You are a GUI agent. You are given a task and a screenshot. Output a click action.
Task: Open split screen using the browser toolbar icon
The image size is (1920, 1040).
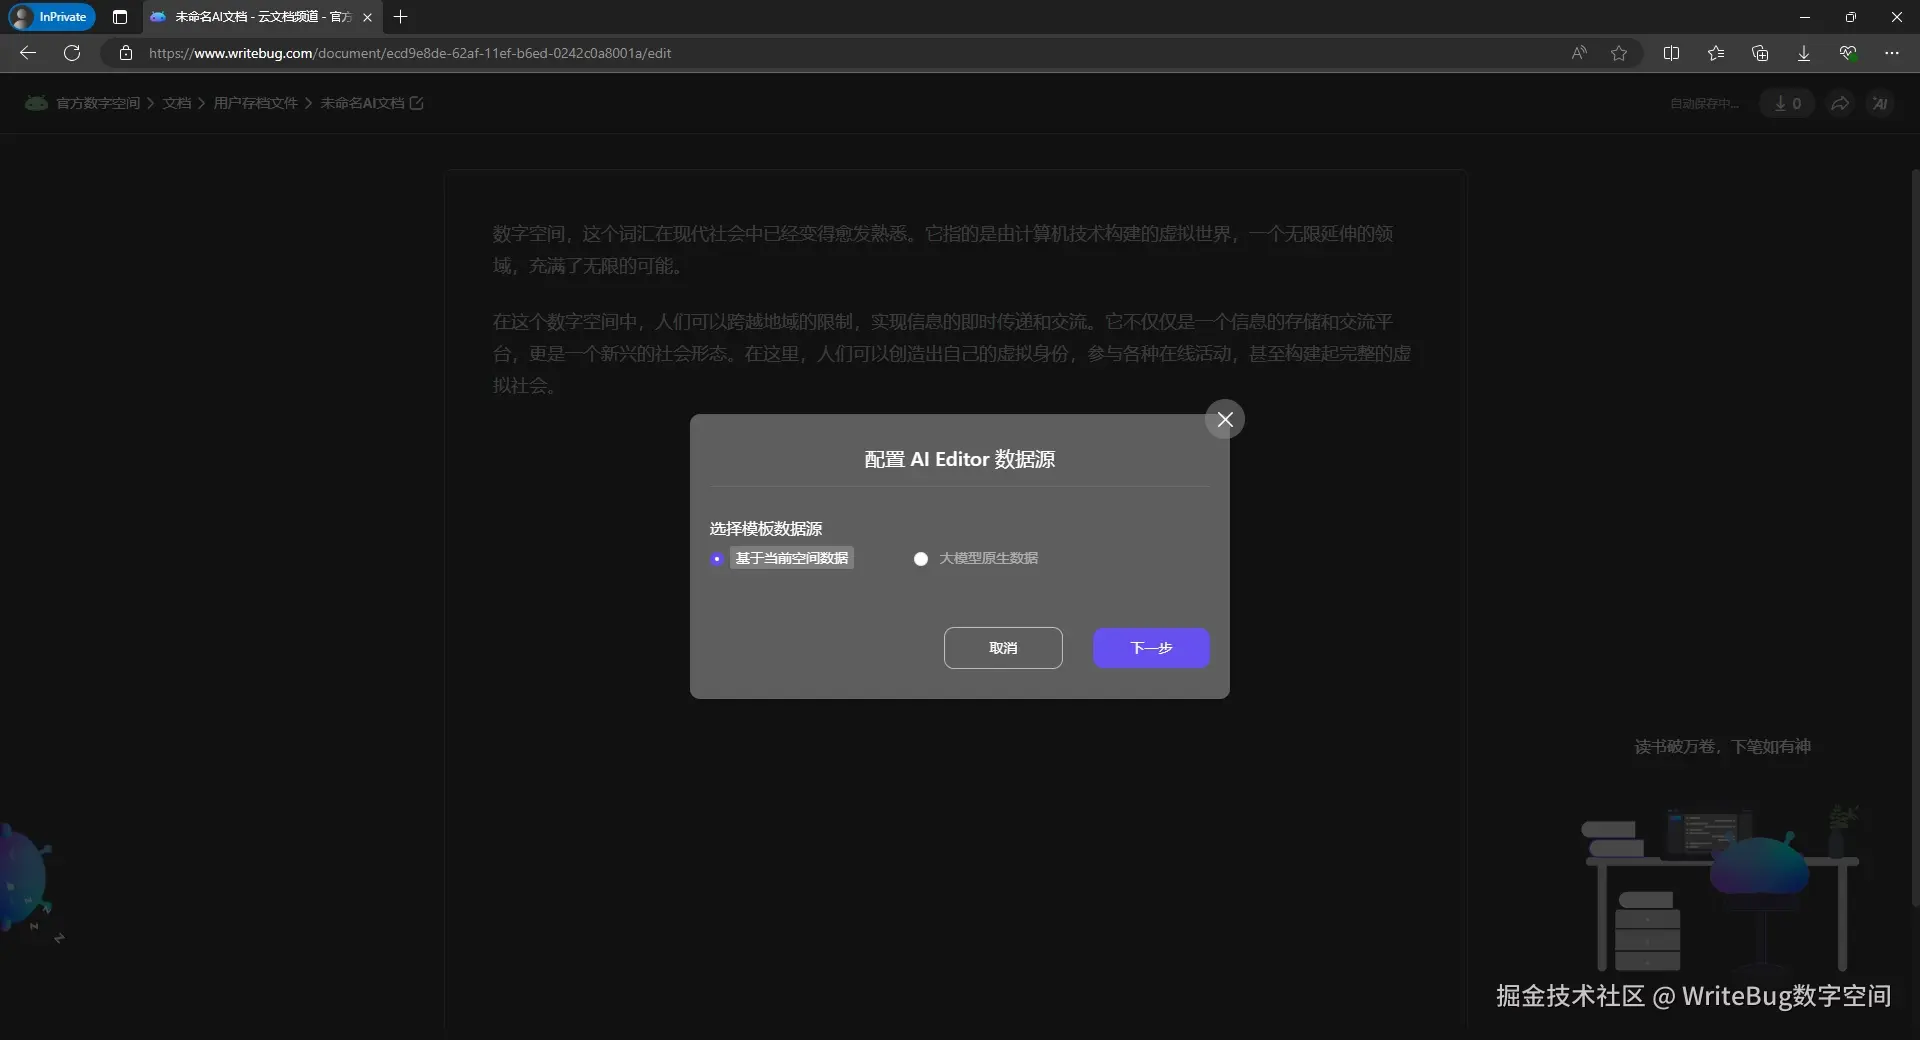tap(1672, 53)
